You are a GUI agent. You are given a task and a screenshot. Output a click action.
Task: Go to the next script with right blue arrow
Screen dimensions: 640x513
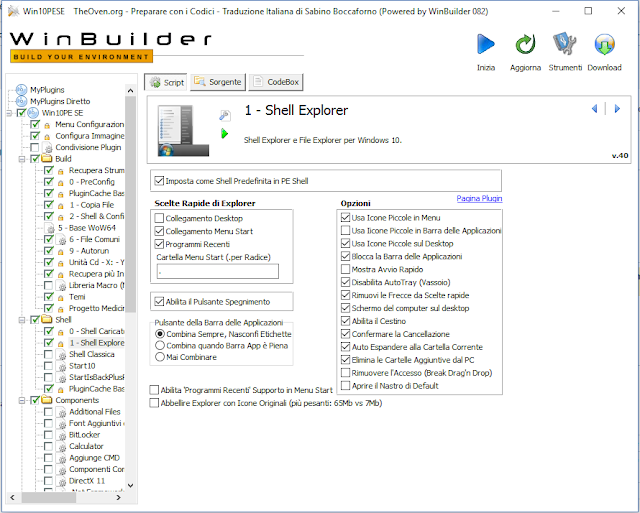pos(617,109)
